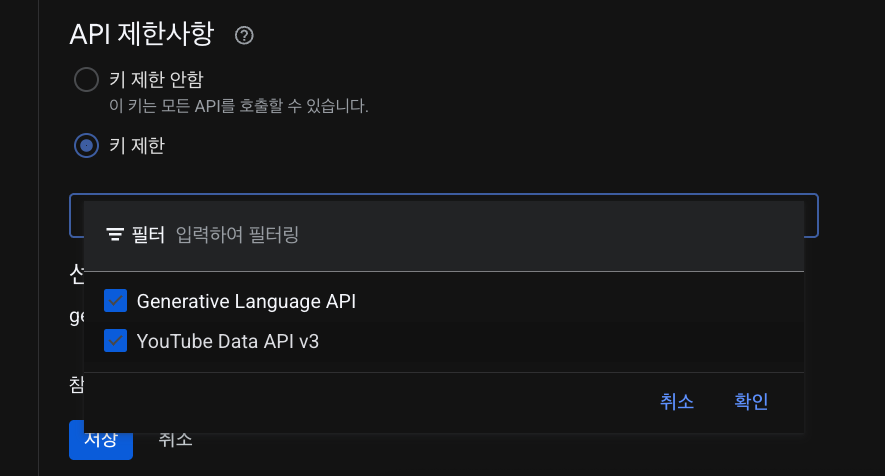This screenshot has width=885, height=476.
Task: Click the API select combo box border
Action: [811, 215]
